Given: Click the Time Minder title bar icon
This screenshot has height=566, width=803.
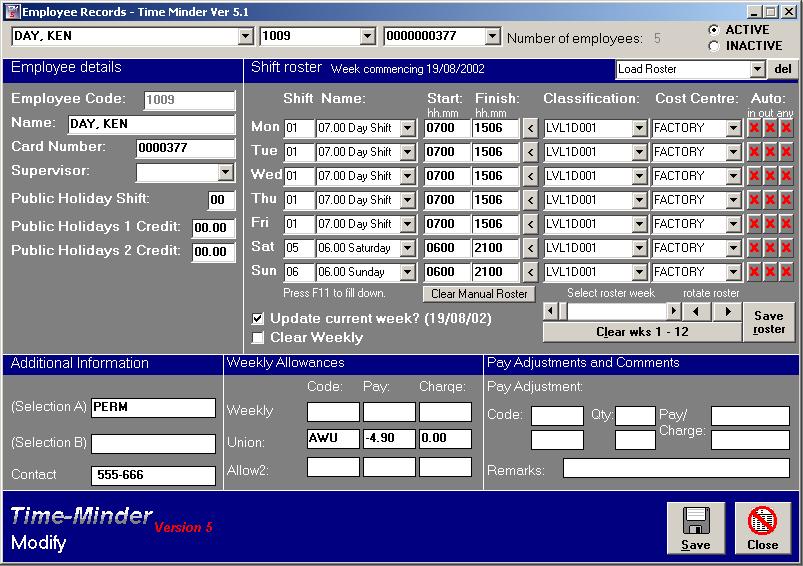Looking at the screenshot, I should click(12, 12).
